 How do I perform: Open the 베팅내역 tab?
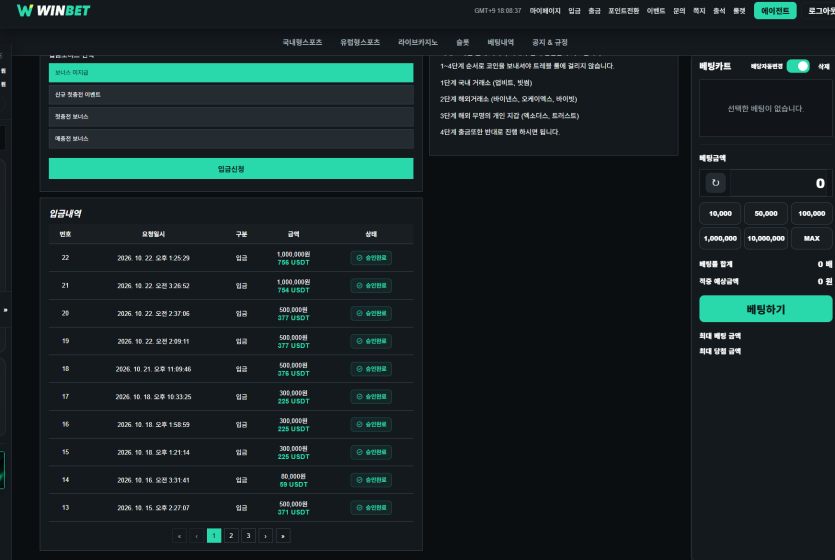pos(501,42)
